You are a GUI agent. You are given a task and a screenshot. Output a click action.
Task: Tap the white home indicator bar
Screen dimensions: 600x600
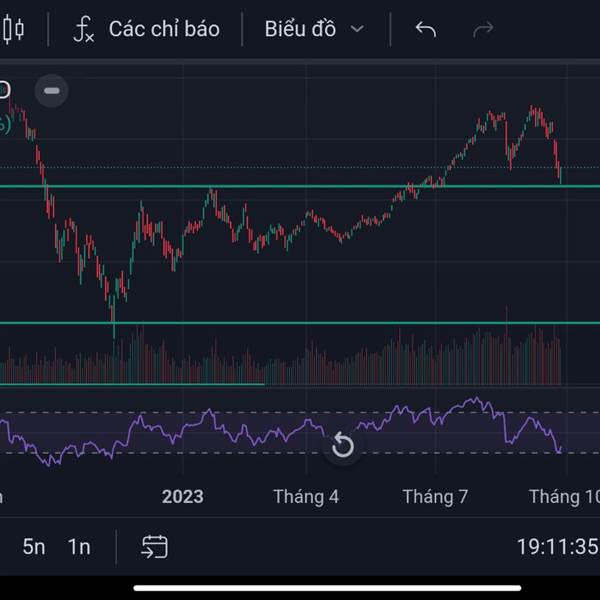pos(327,588)
